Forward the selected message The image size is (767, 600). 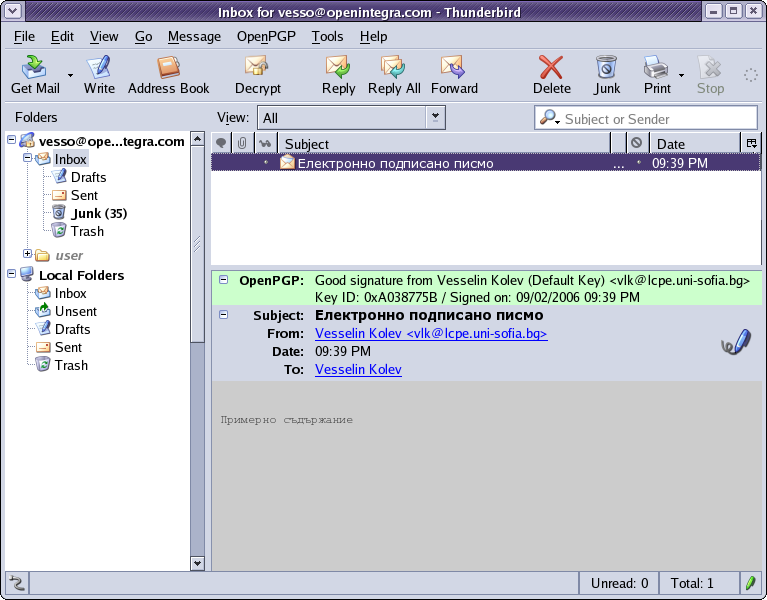coord(454,74)
